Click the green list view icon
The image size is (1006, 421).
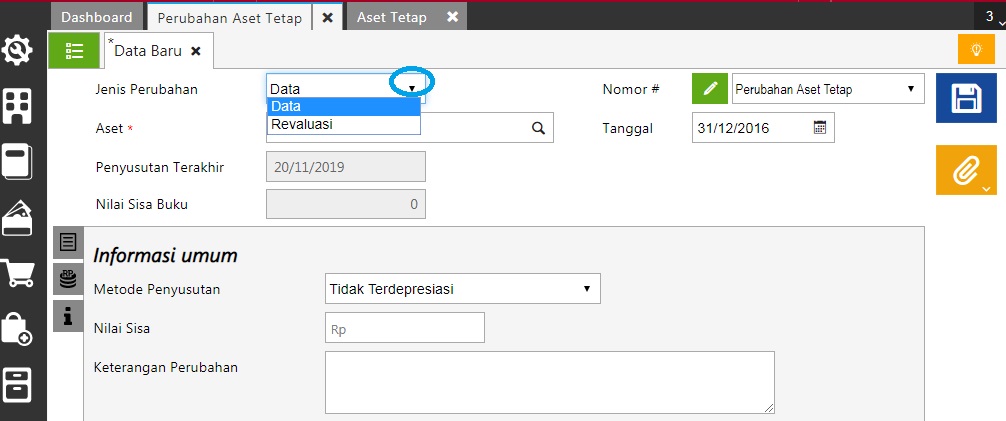click(x=74, y=50)
